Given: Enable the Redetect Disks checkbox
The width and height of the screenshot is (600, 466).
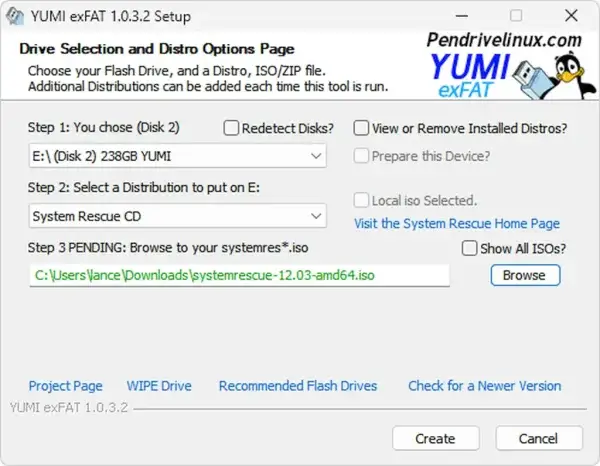Looking at the screenshot, I should pyautogui.click(x=232, y=128).
